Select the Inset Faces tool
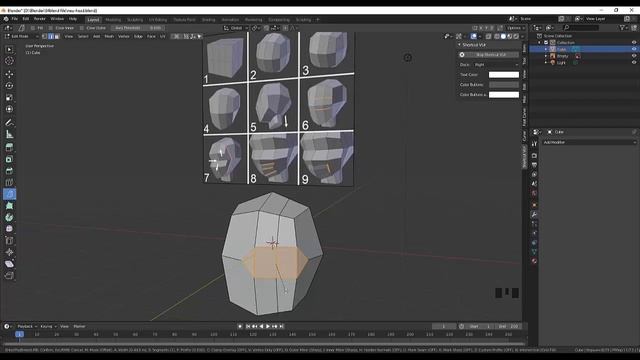This screenshot has width=640, height=360. click(9, 159)
